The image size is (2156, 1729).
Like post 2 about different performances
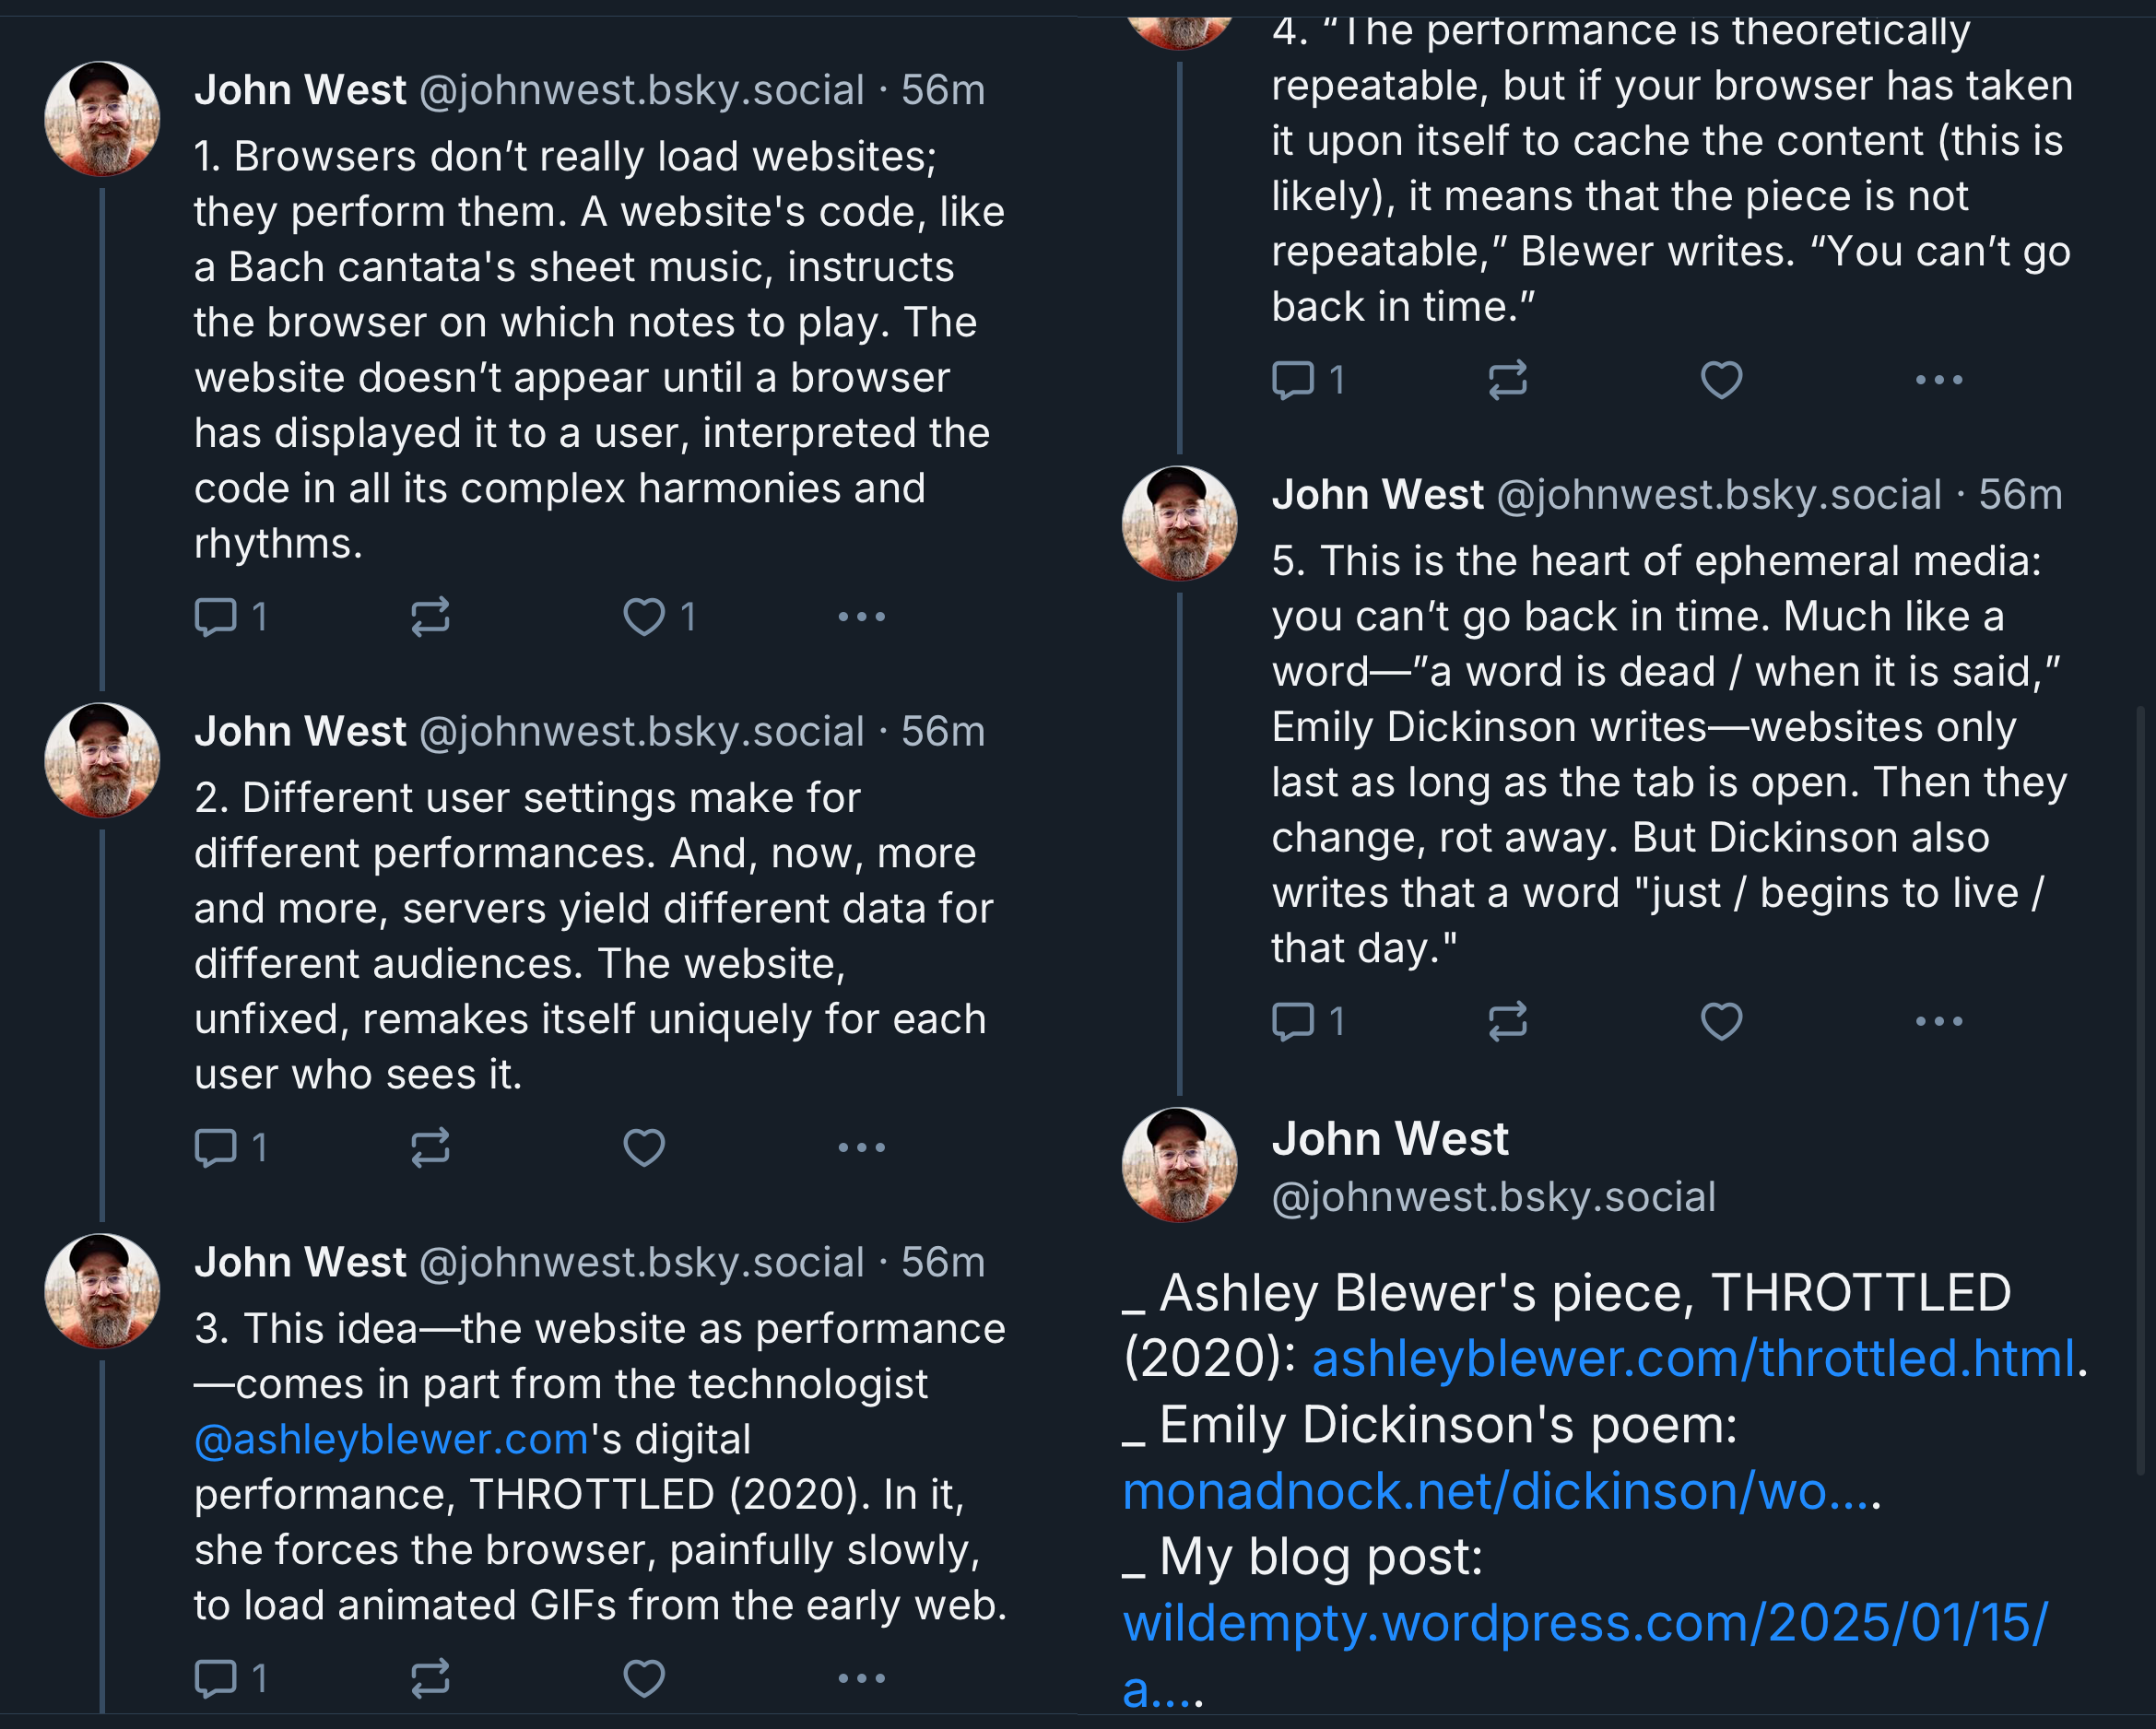click(x=644, y=1147)
